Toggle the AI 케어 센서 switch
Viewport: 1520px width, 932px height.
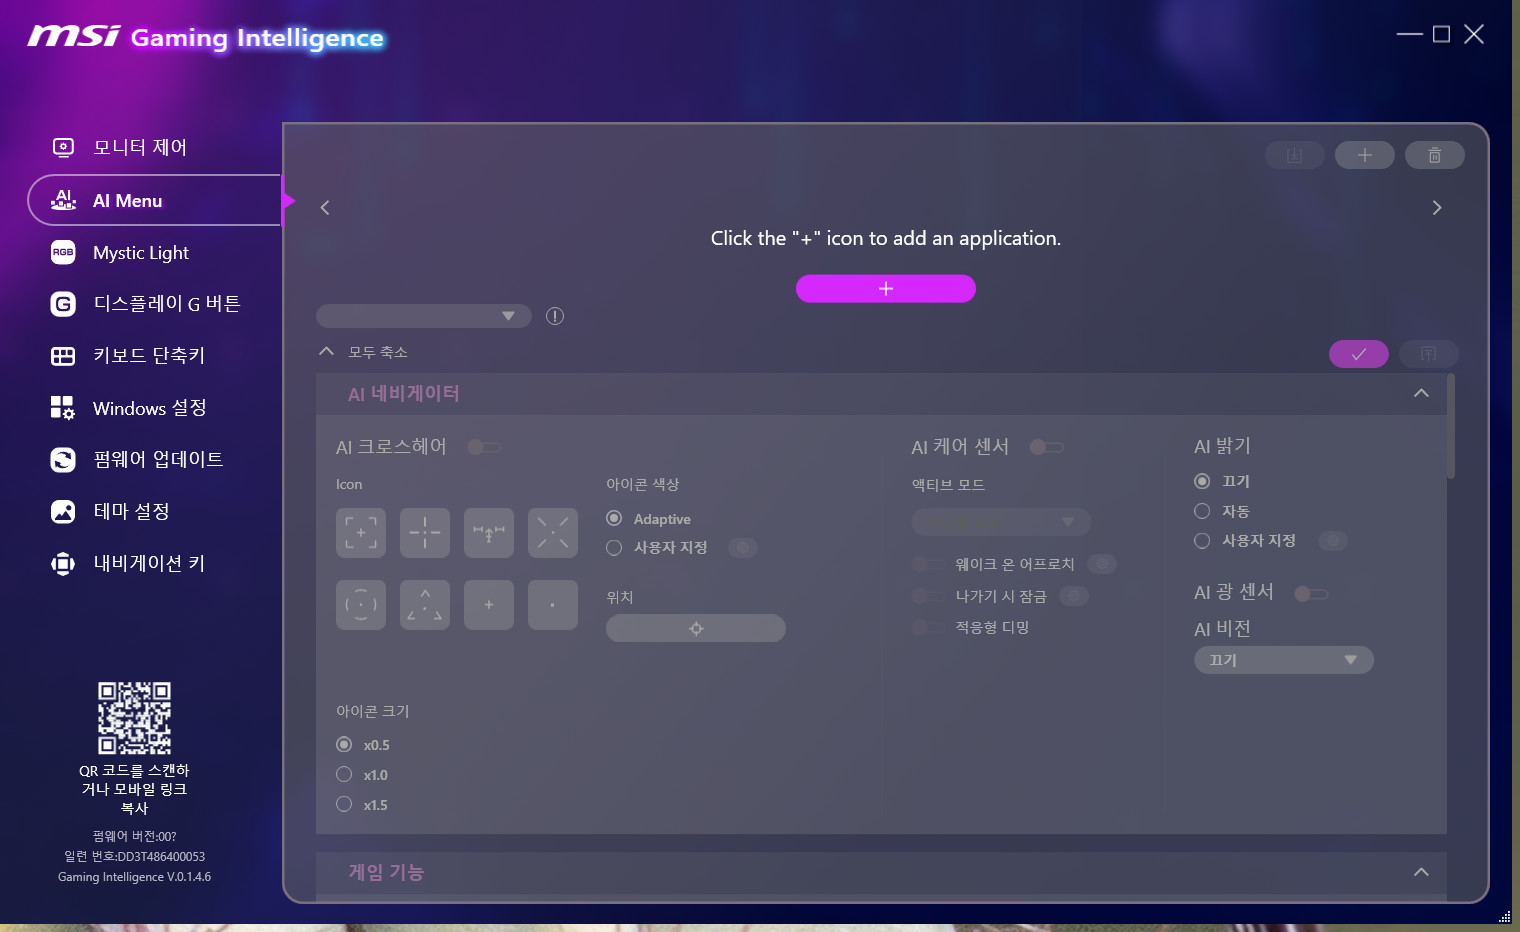tap(1046, 447)
